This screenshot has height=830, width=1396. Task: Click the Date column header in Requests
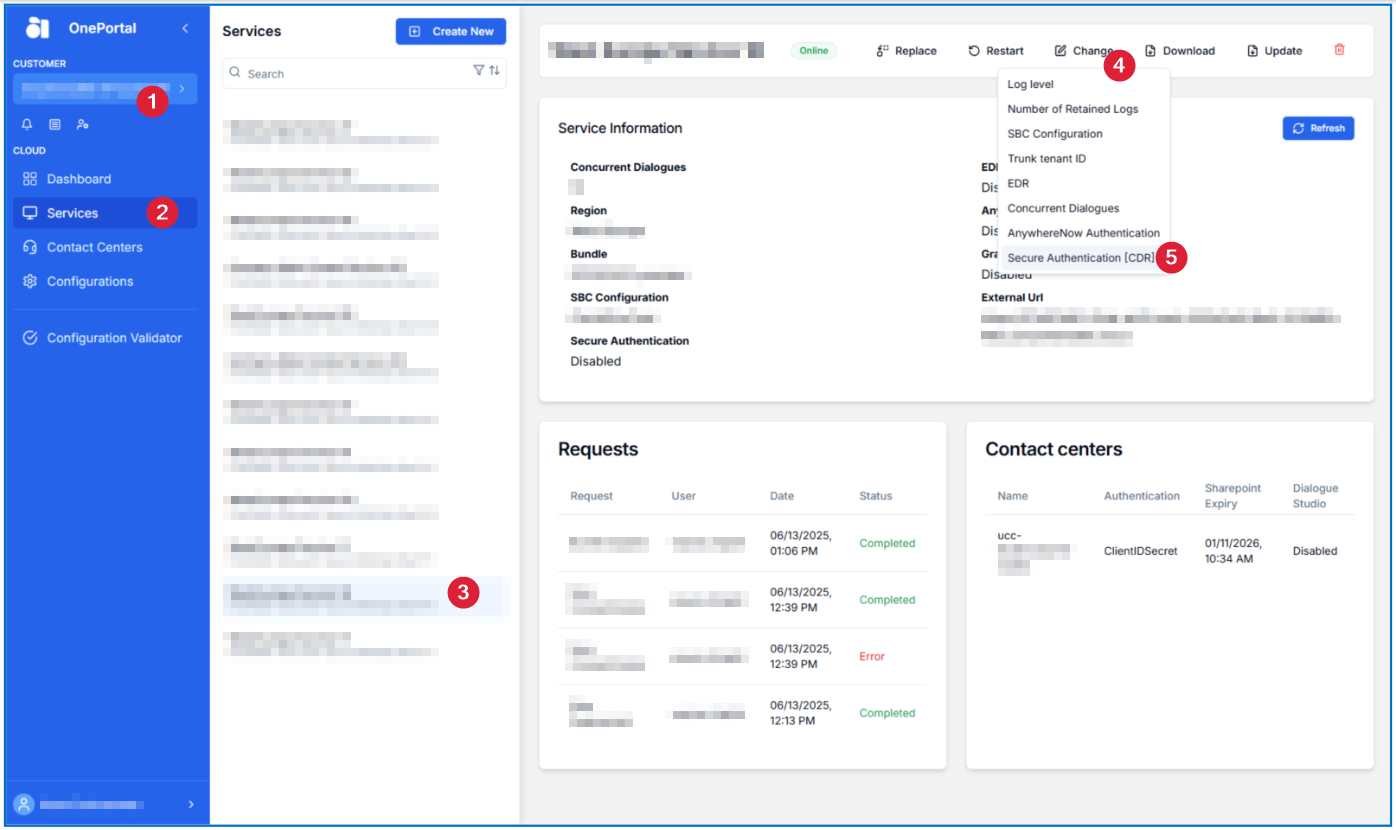782,496
